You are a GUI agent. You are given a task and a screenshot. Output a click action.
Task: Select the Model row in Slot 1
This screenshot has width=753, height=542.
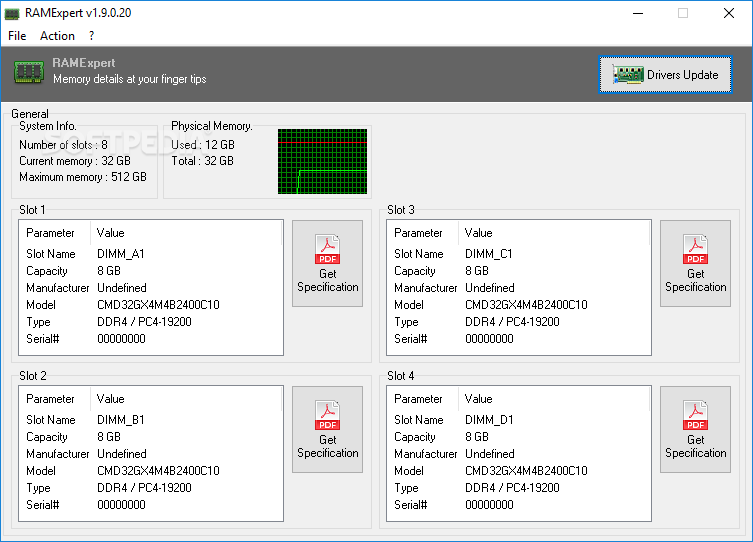[x=150, y=305]
